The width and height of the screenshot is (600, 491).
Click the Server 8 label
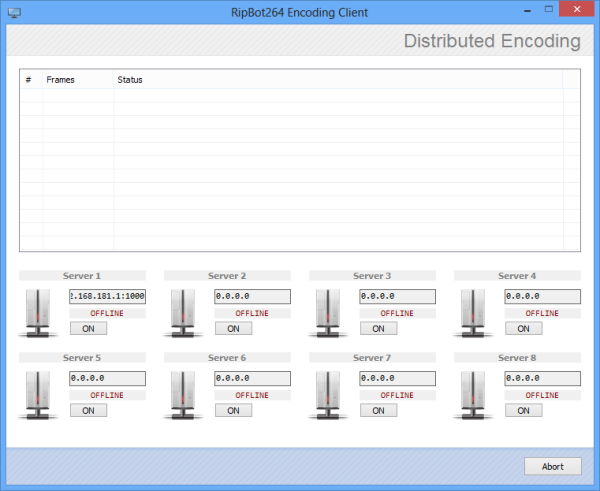tap(517, 357)
